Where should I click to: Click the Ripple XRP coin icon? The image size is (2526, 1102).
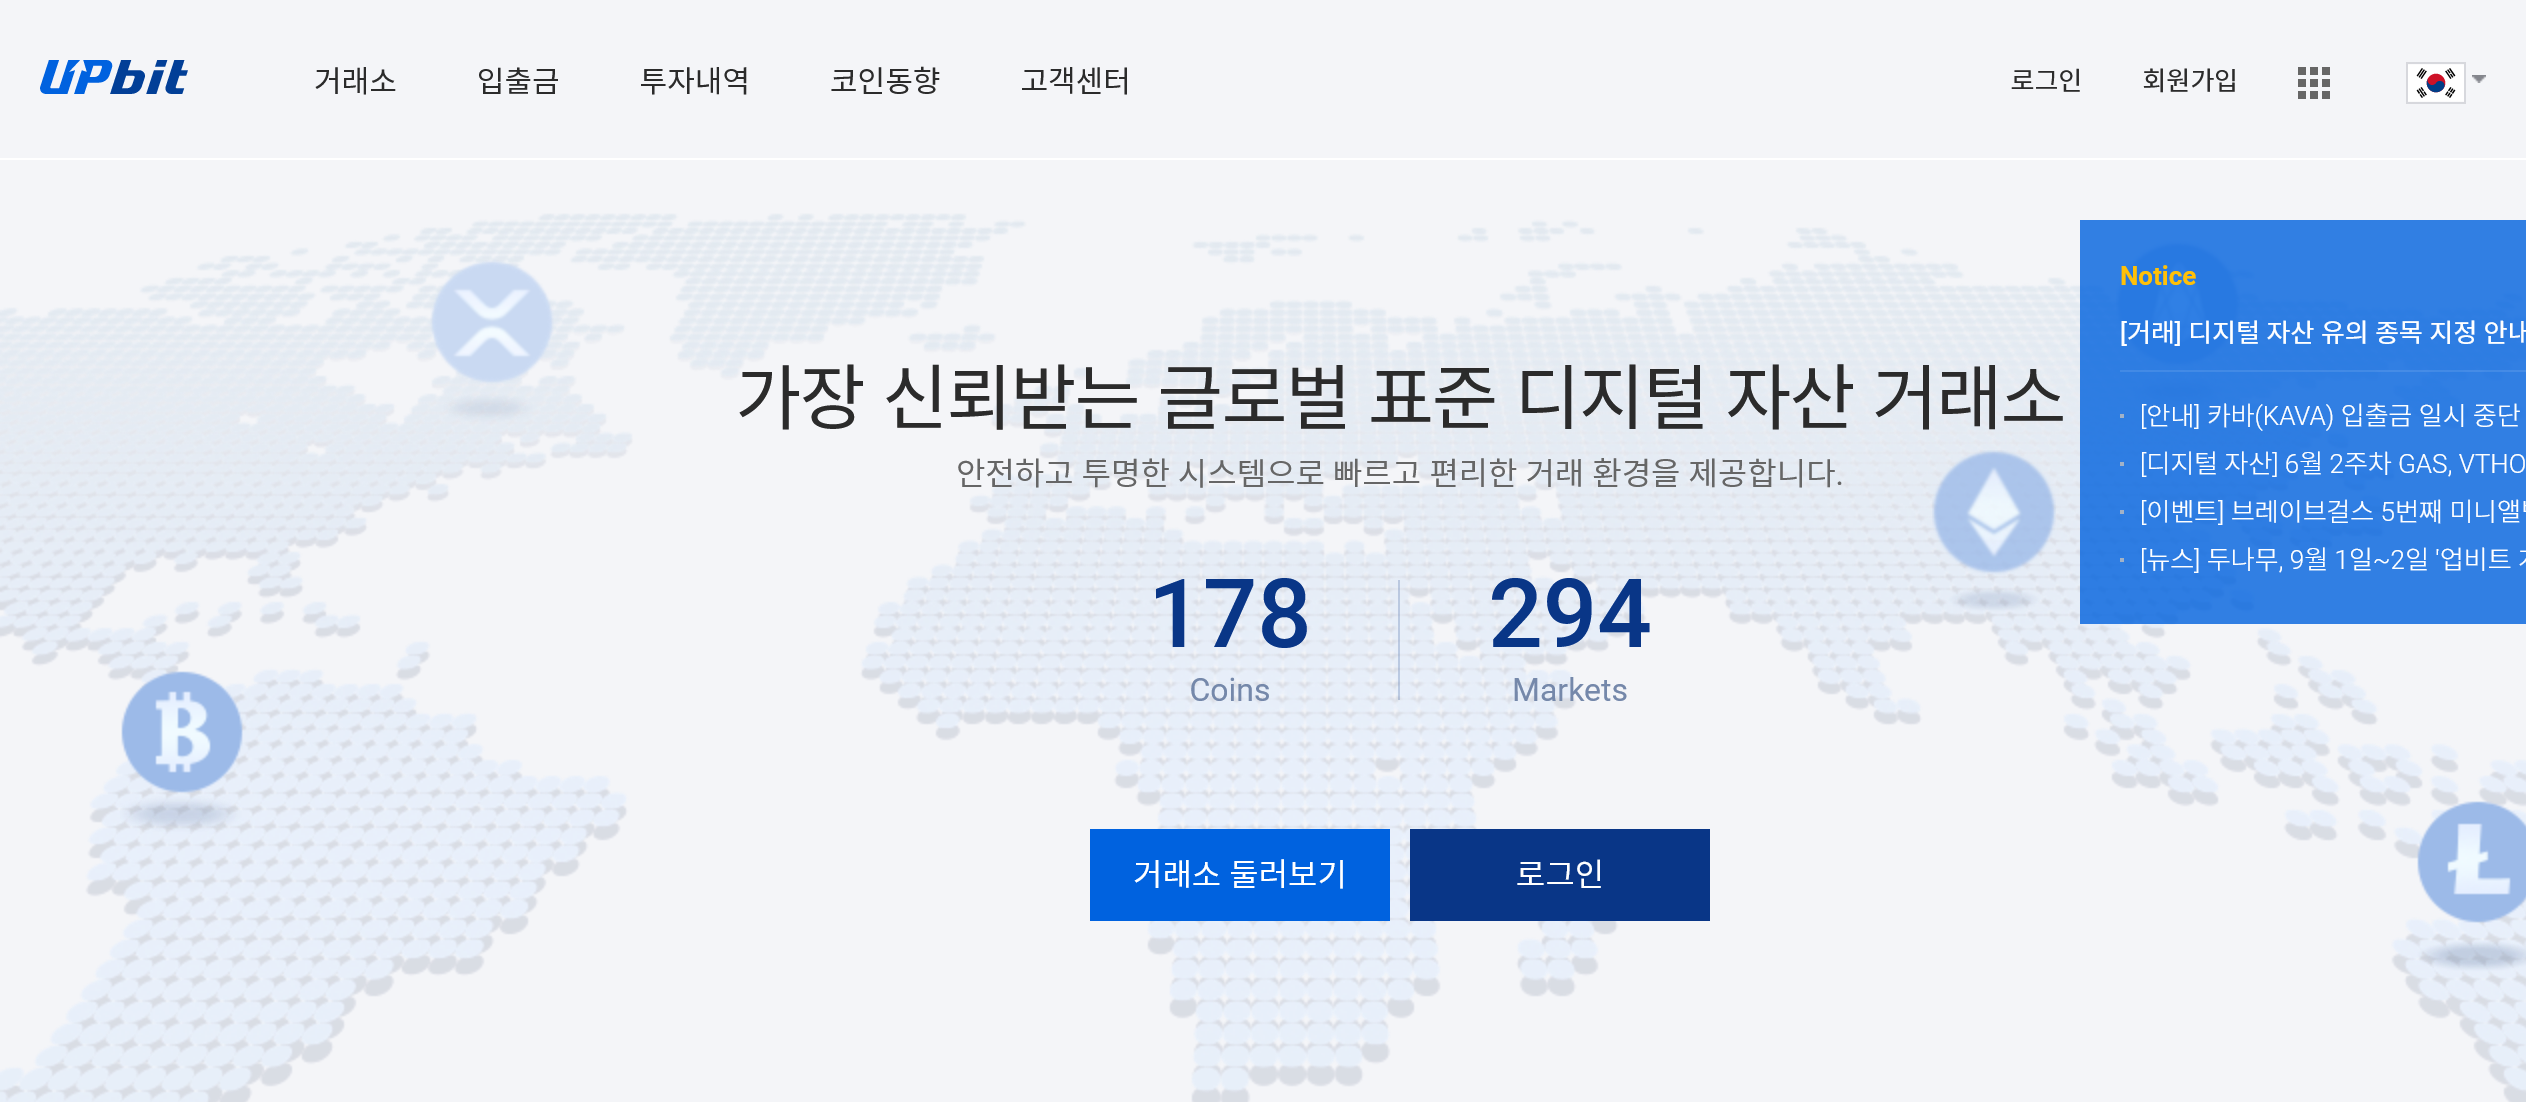pyautogui.click(x=491, y=322)
